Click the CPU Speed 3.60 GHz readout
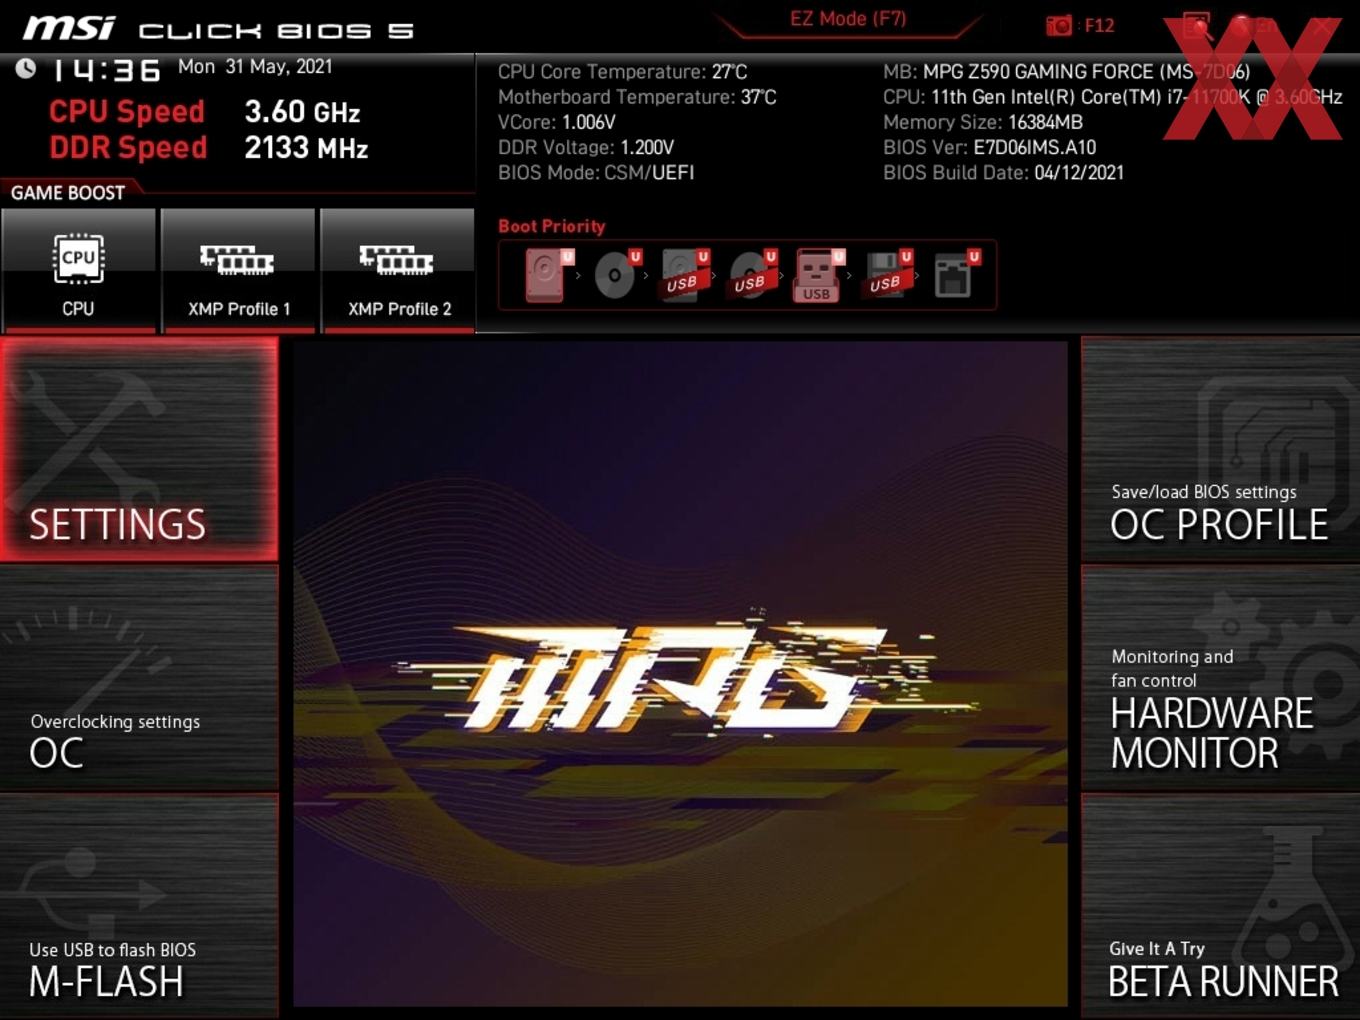Viewport: 1360px width, 1020px height. pos(204,111)
